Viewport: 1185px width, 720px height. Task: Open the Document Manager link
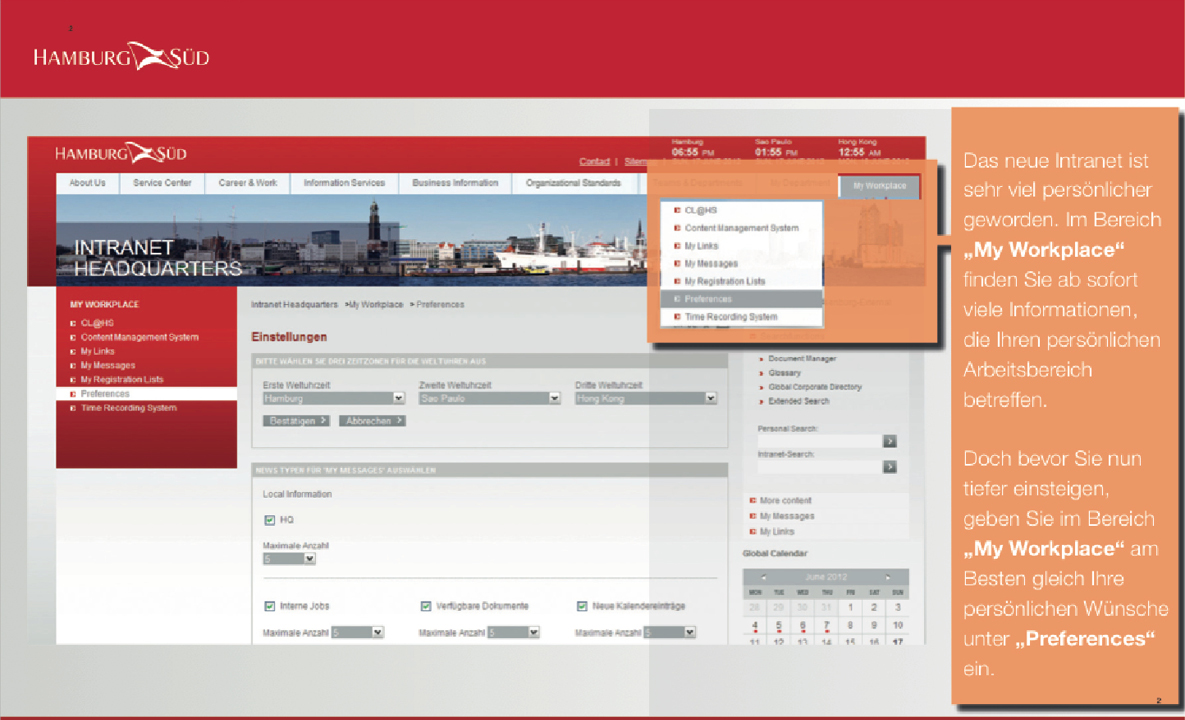click(x=802, y=359)
